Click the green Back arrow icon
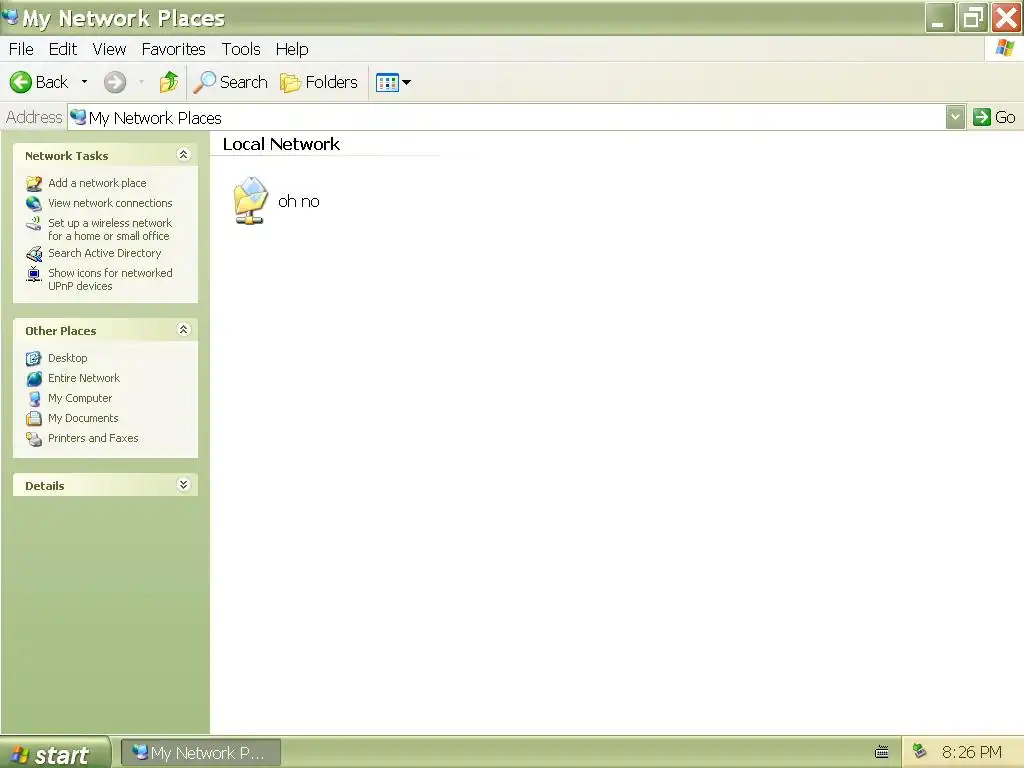The width and height of the screenshot is (1024, 768). (x=20, y=82)
